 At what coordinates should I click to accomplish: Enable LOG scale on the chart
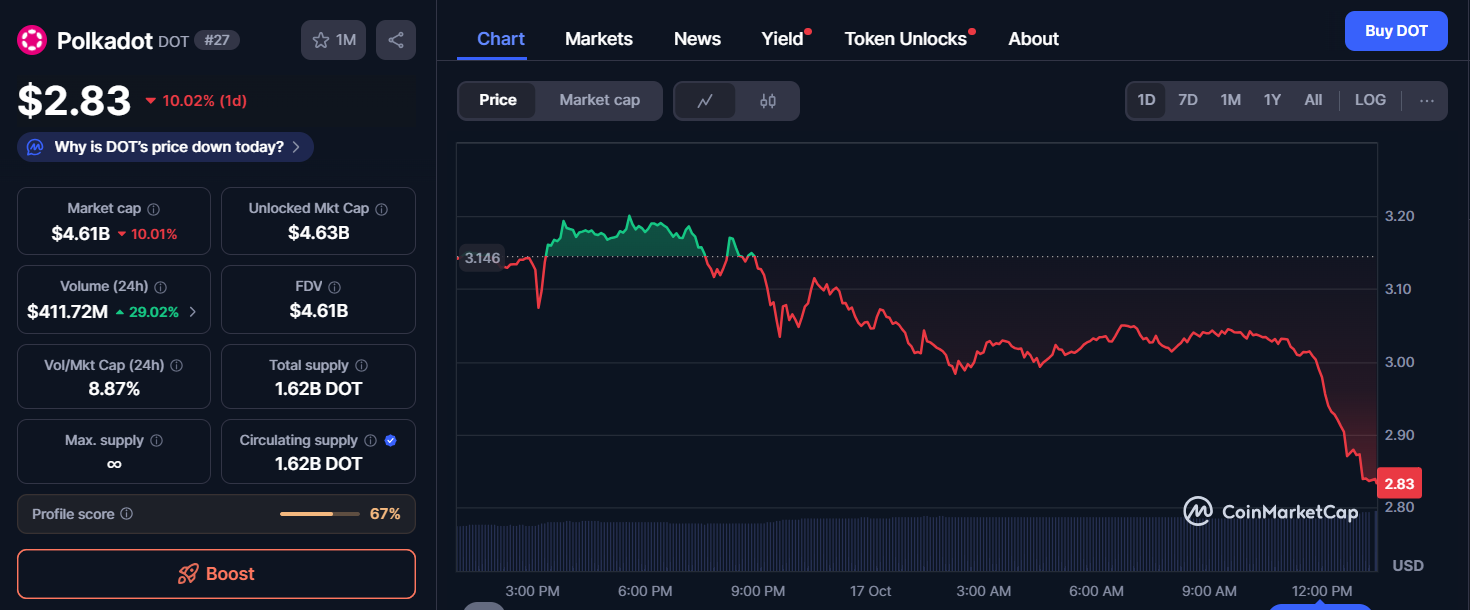click(1370, 100)
